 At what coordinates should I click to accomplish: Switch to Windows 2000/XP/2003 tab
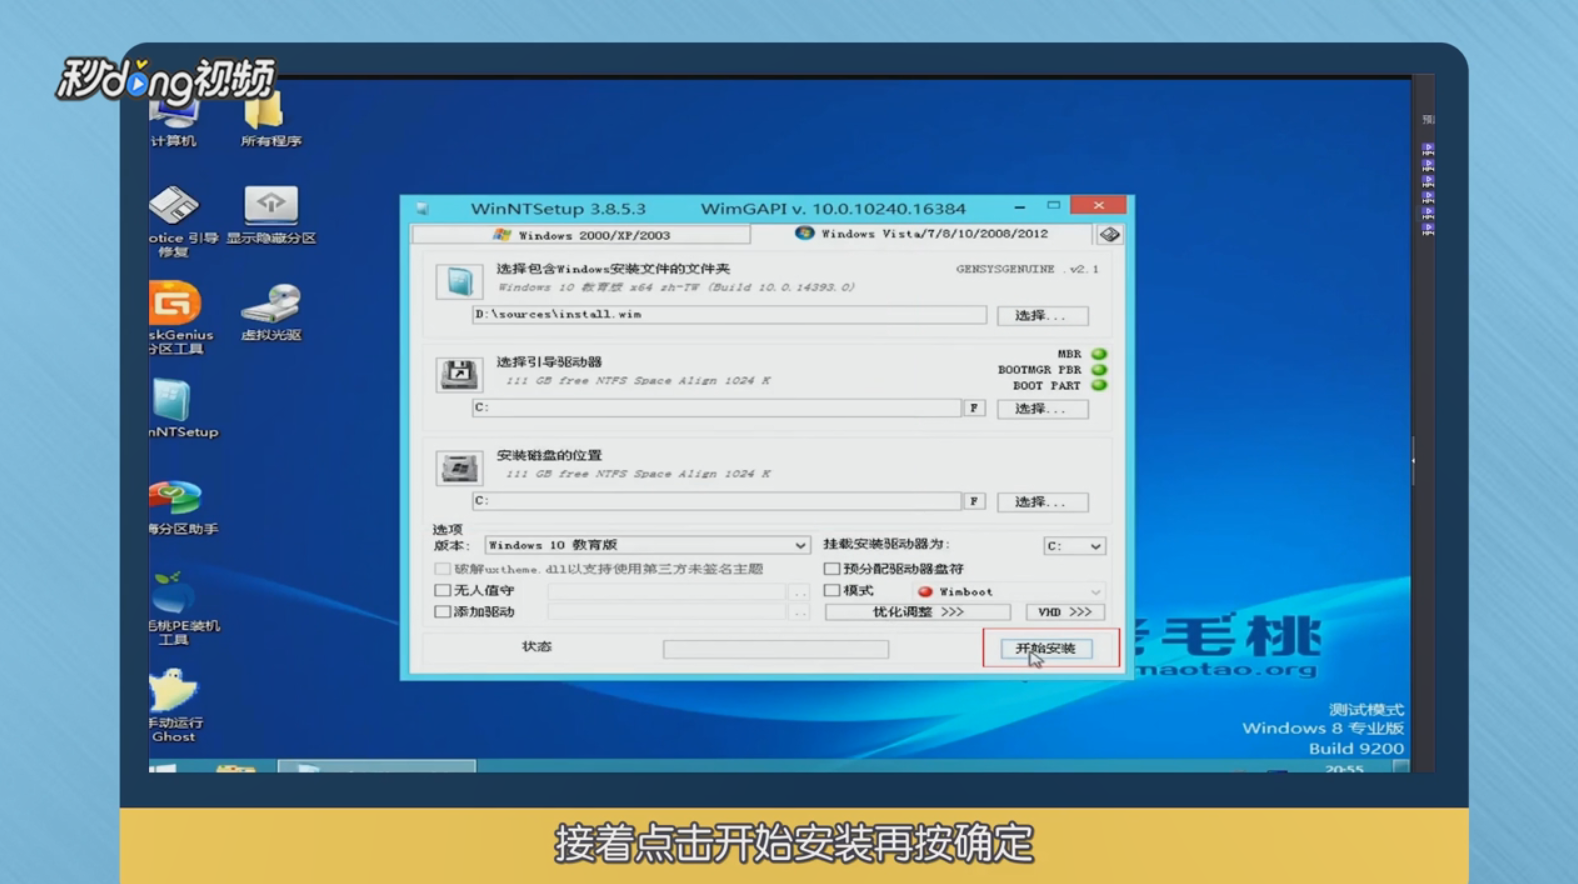click(x=581, y=235)
